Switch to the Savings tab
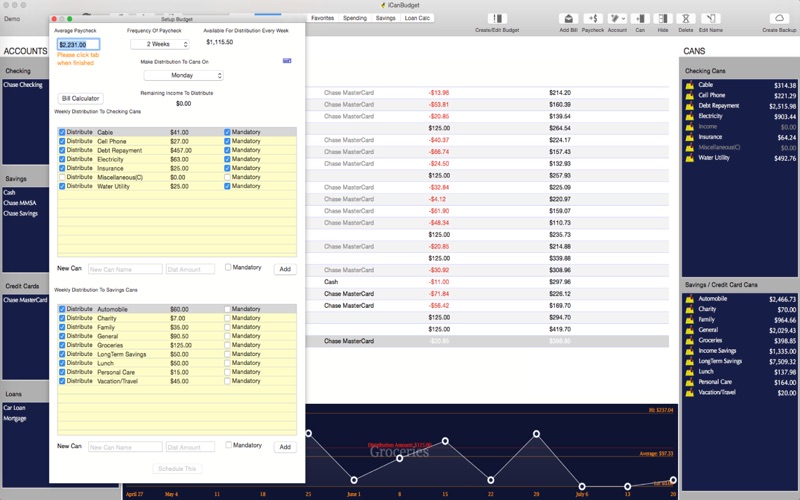The width and height of the screenshot is (800, 500). tap(385, 18)
